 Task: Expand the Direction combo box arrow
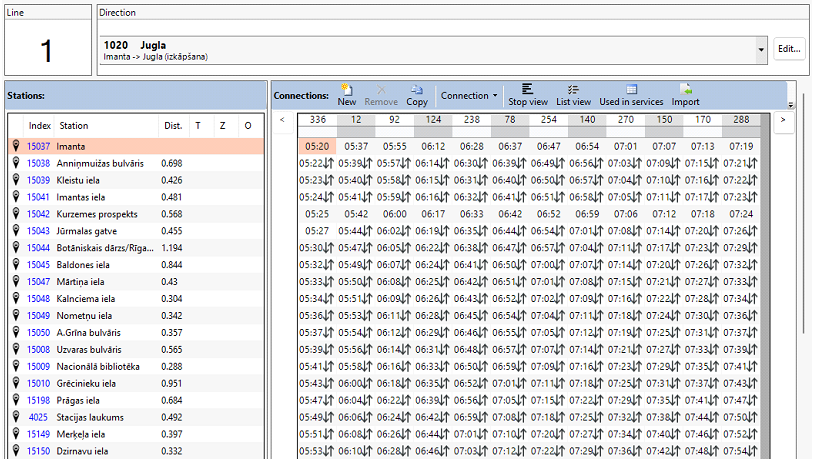pos(761,48)
